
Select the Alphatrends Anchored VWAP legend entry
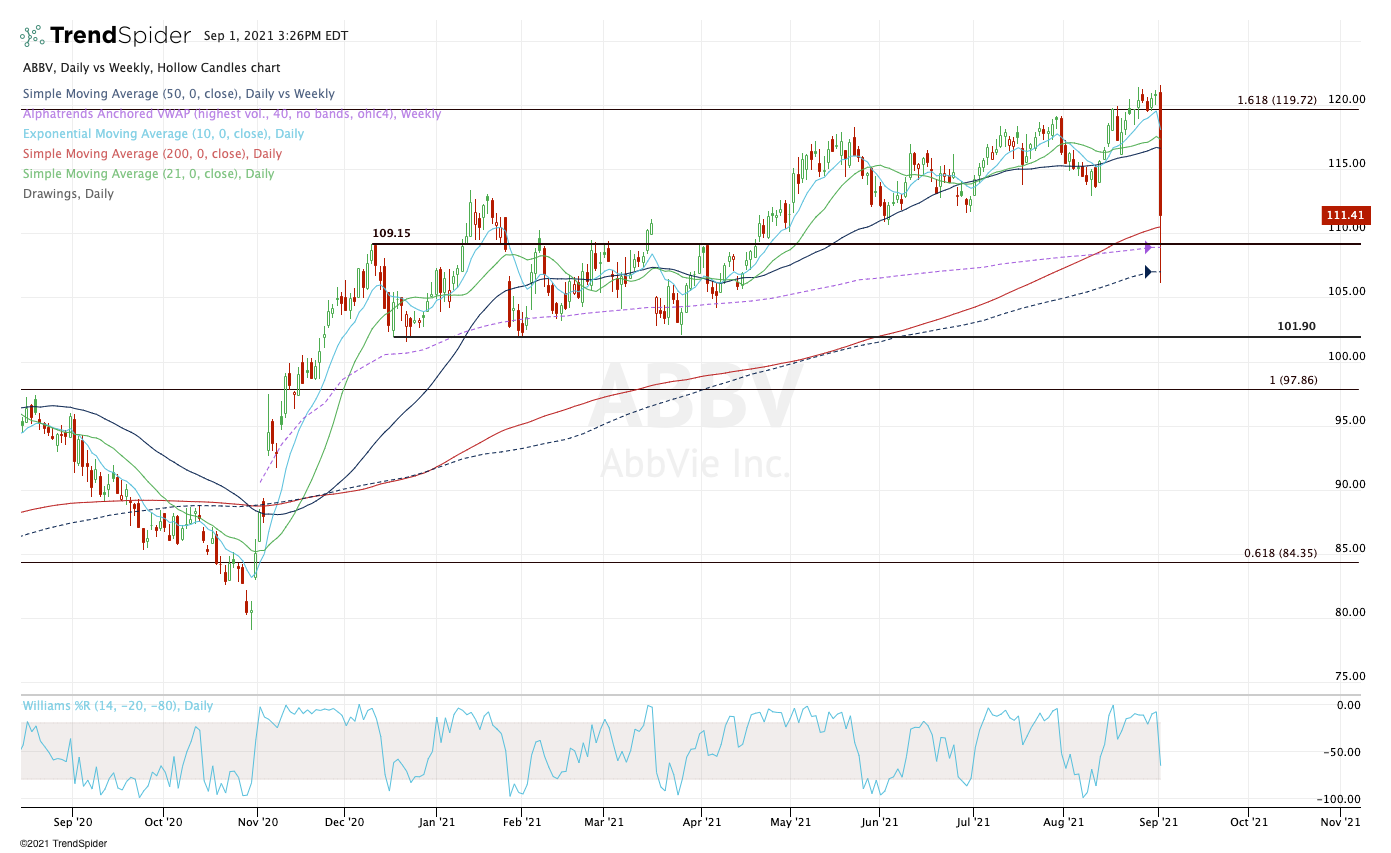[x=231, y=114]
